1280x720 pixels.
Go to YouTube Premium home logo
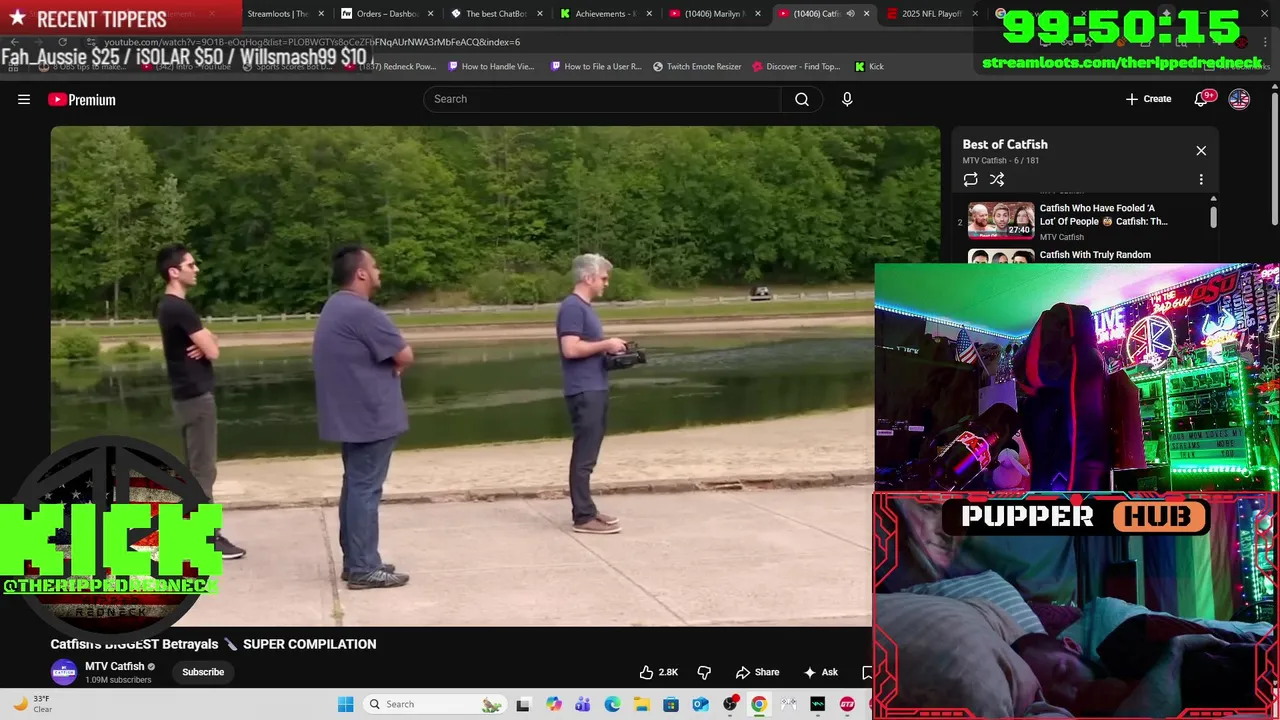pyautogui.click(x=82, y=99)
